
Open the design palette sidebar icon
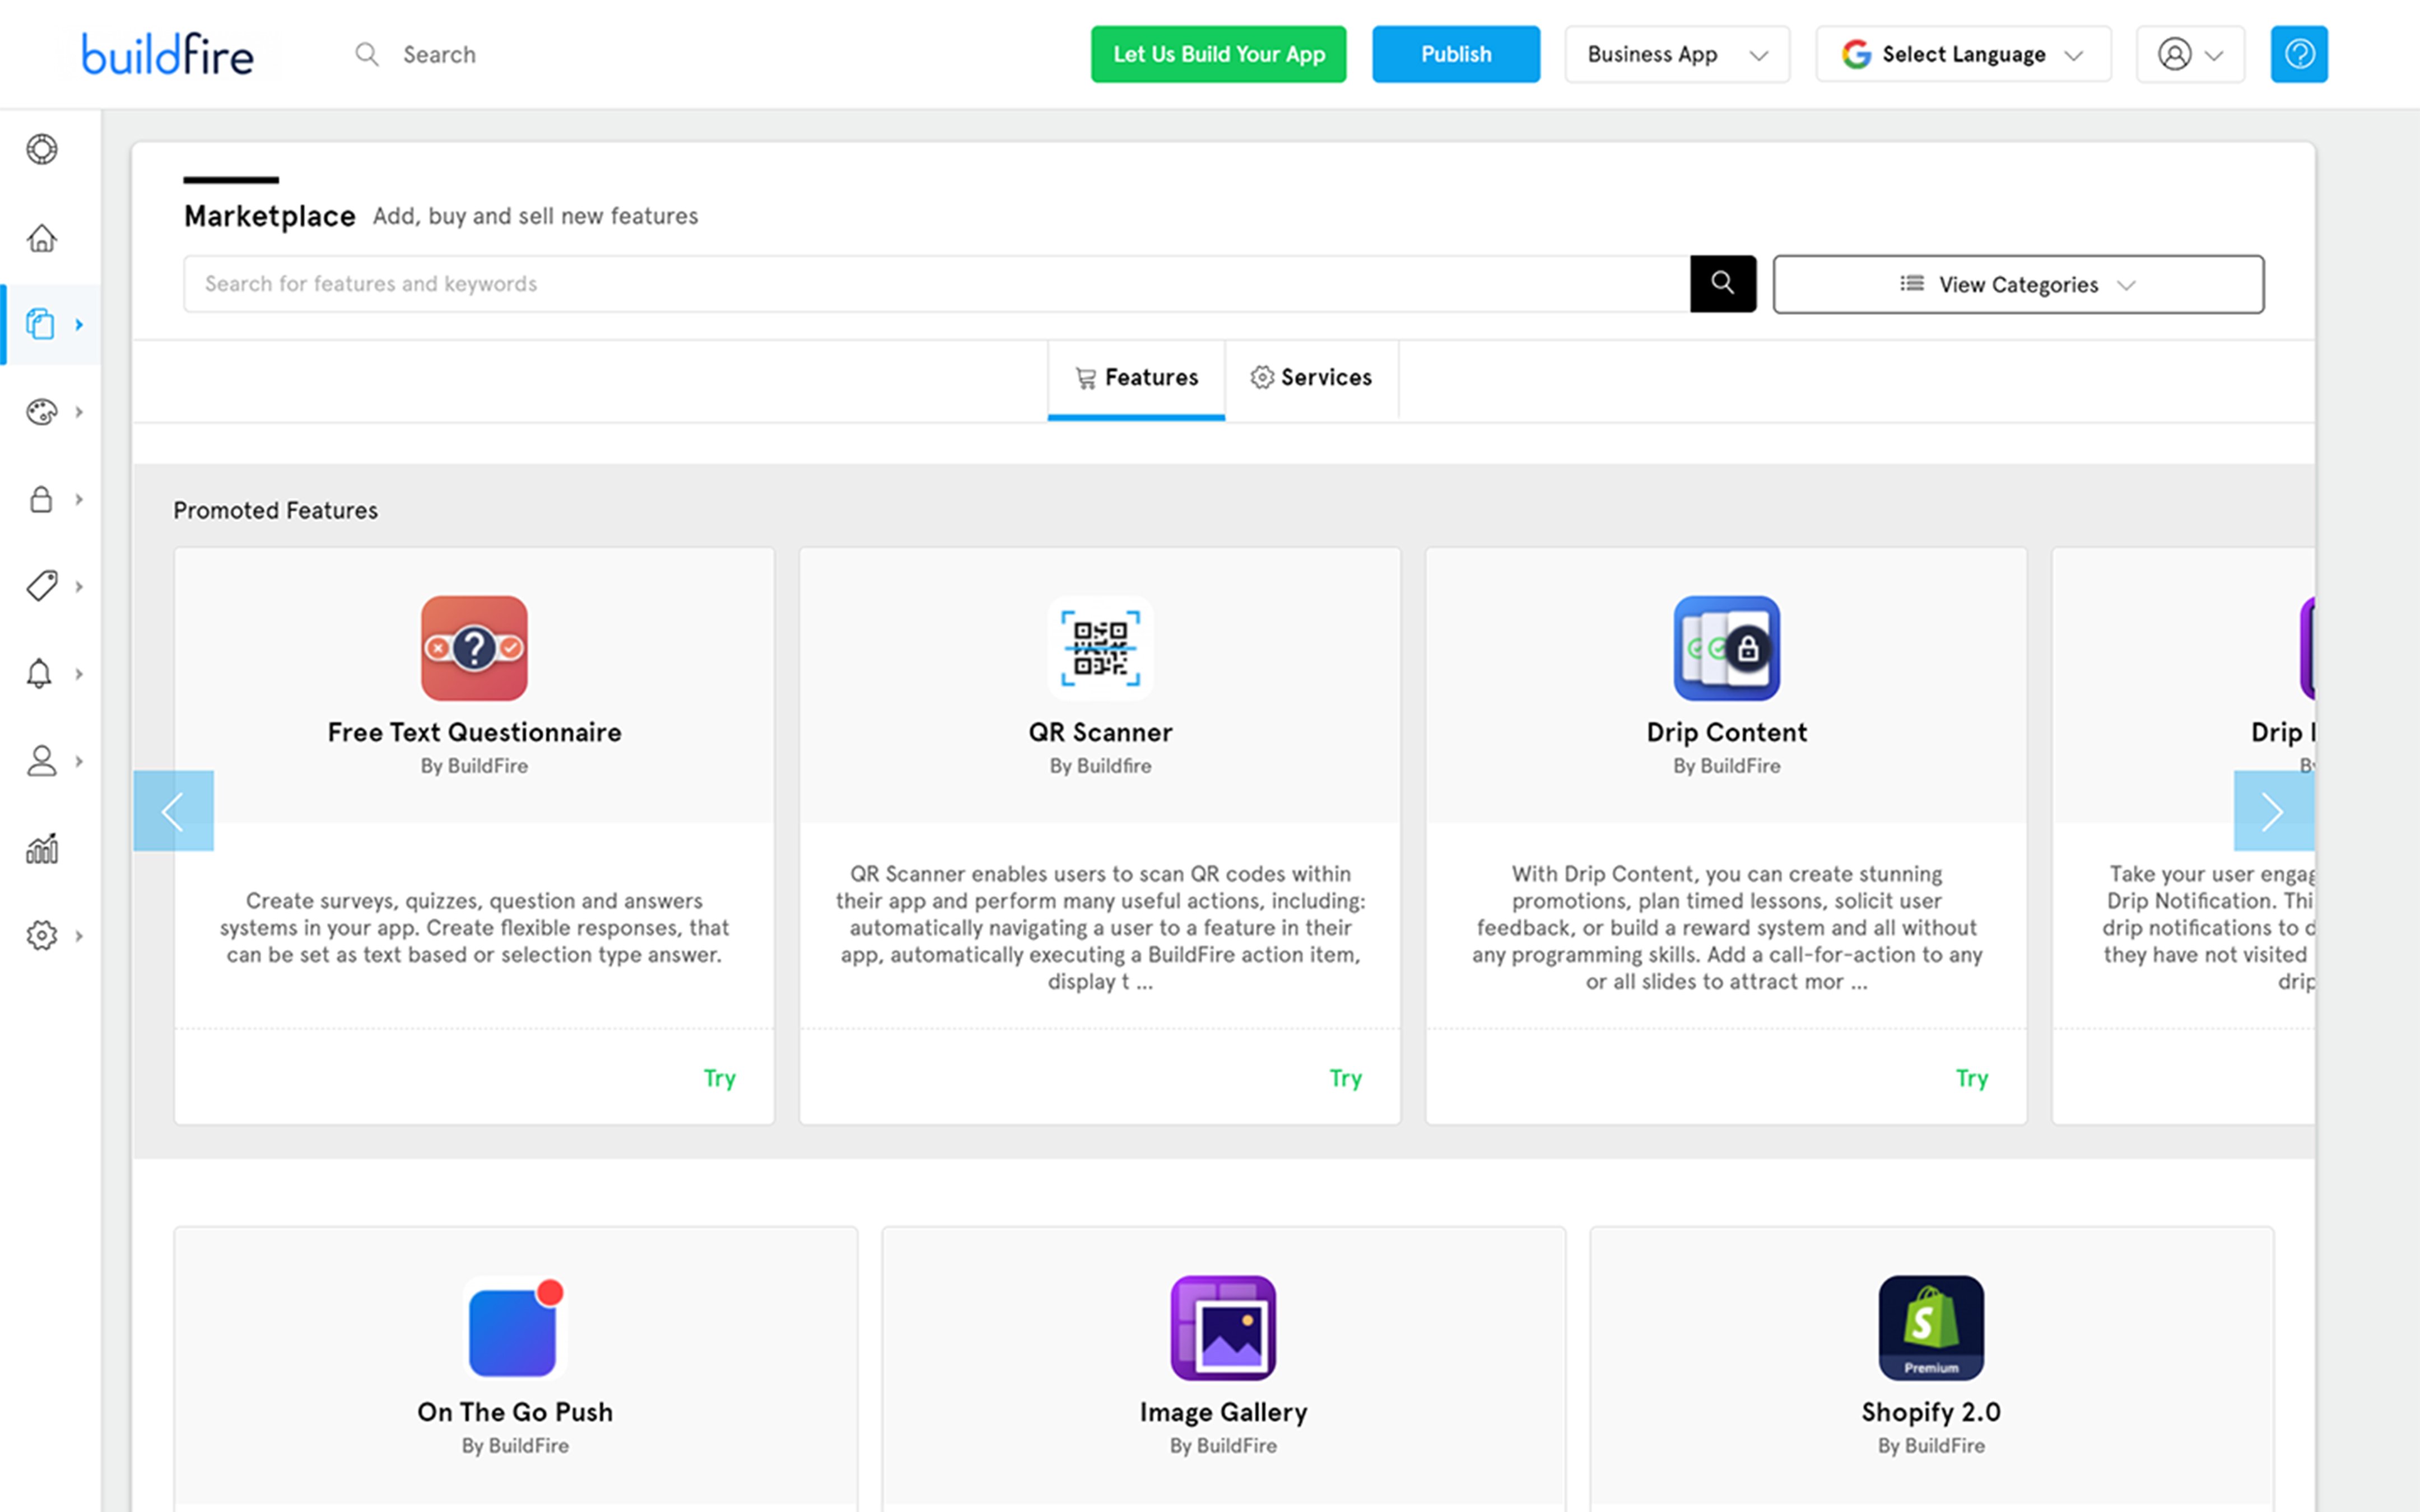tap(41, 412)
